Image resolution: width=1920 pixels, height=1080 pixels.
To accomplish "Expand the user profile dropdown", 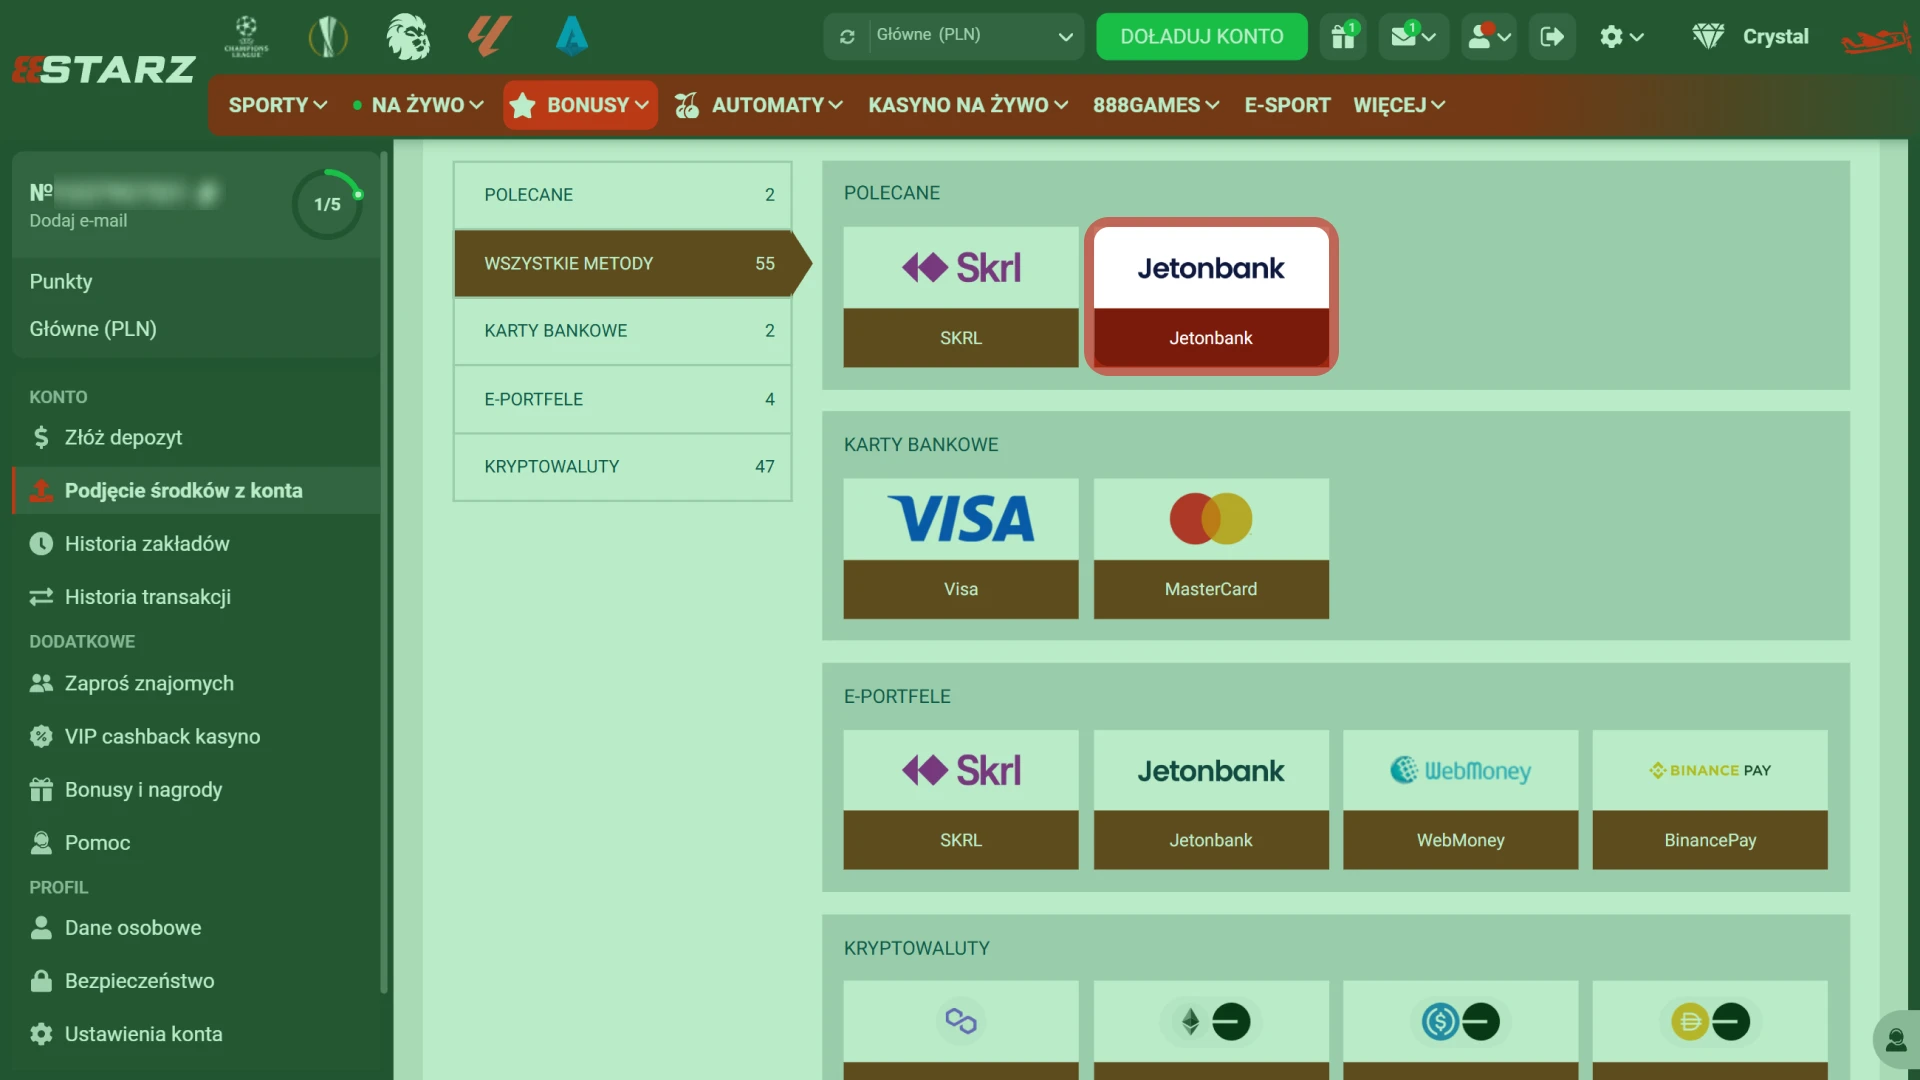I will pyautogui.click(x=1488, y=37).
